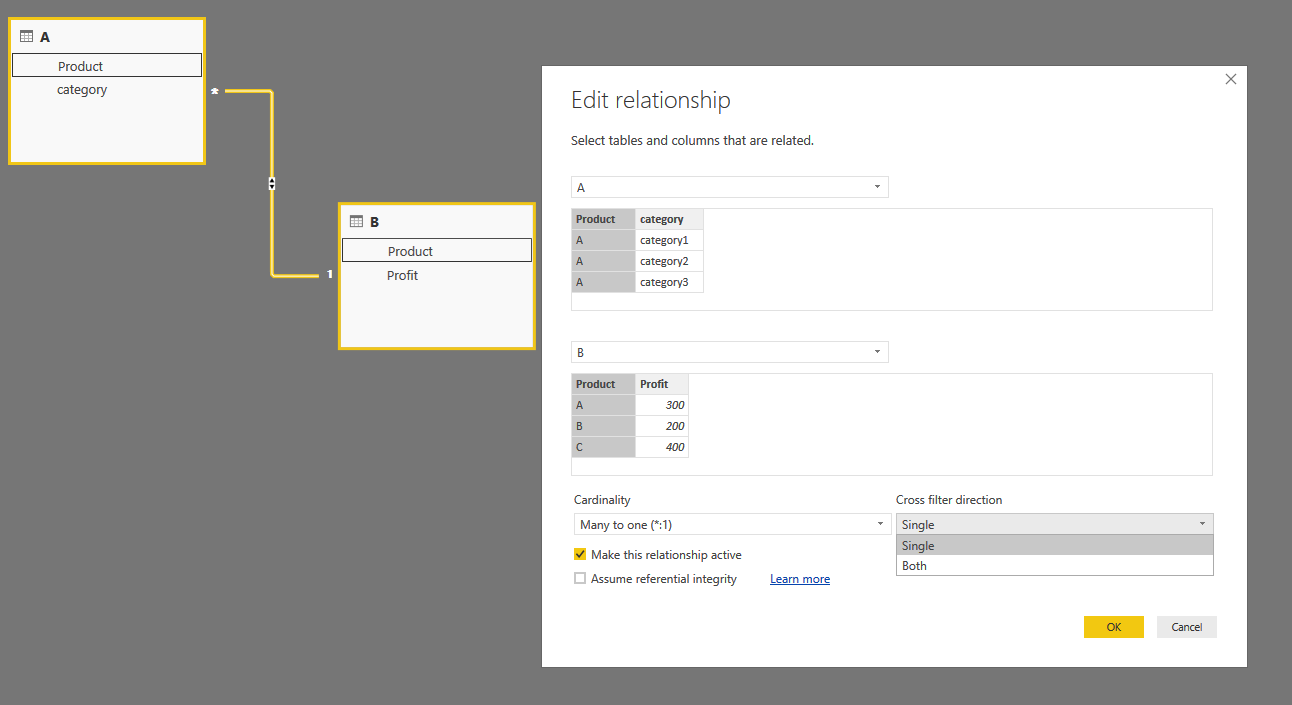Click the cross-filter direction arrow on relationship line
Screen dimensions: 1292x705
(x=272, y=184)
